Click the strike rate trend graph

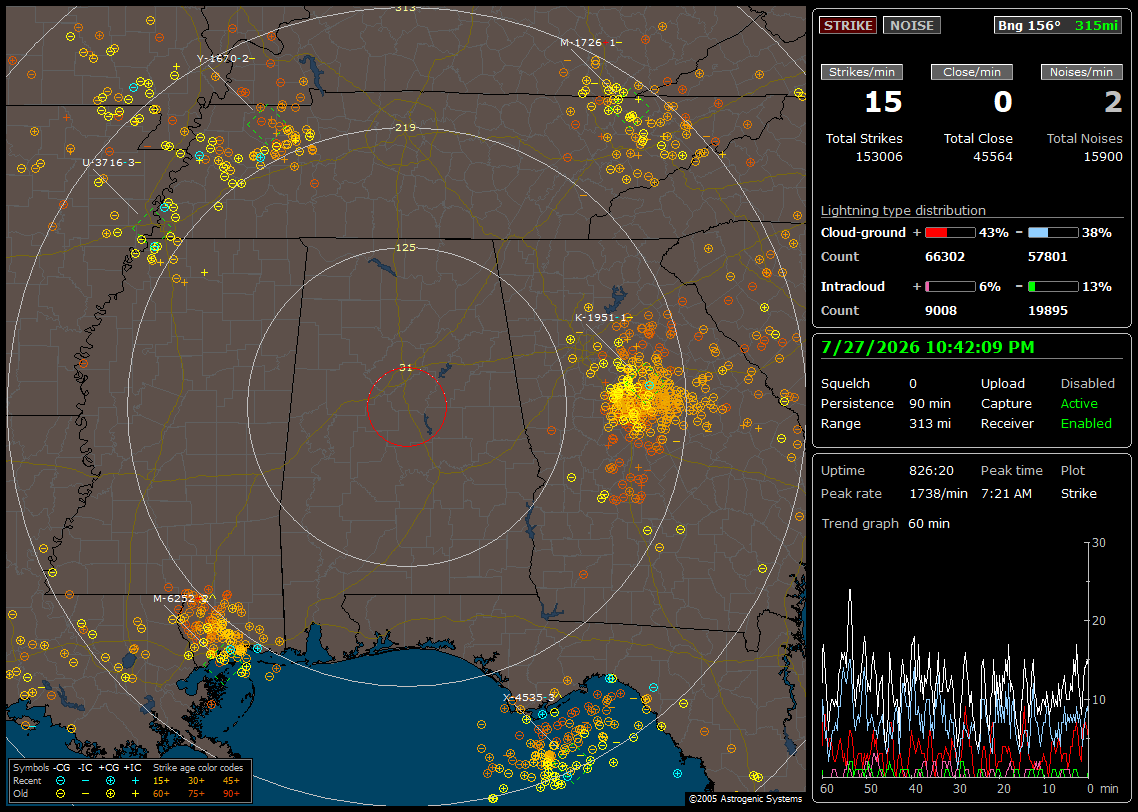(955, 659)
